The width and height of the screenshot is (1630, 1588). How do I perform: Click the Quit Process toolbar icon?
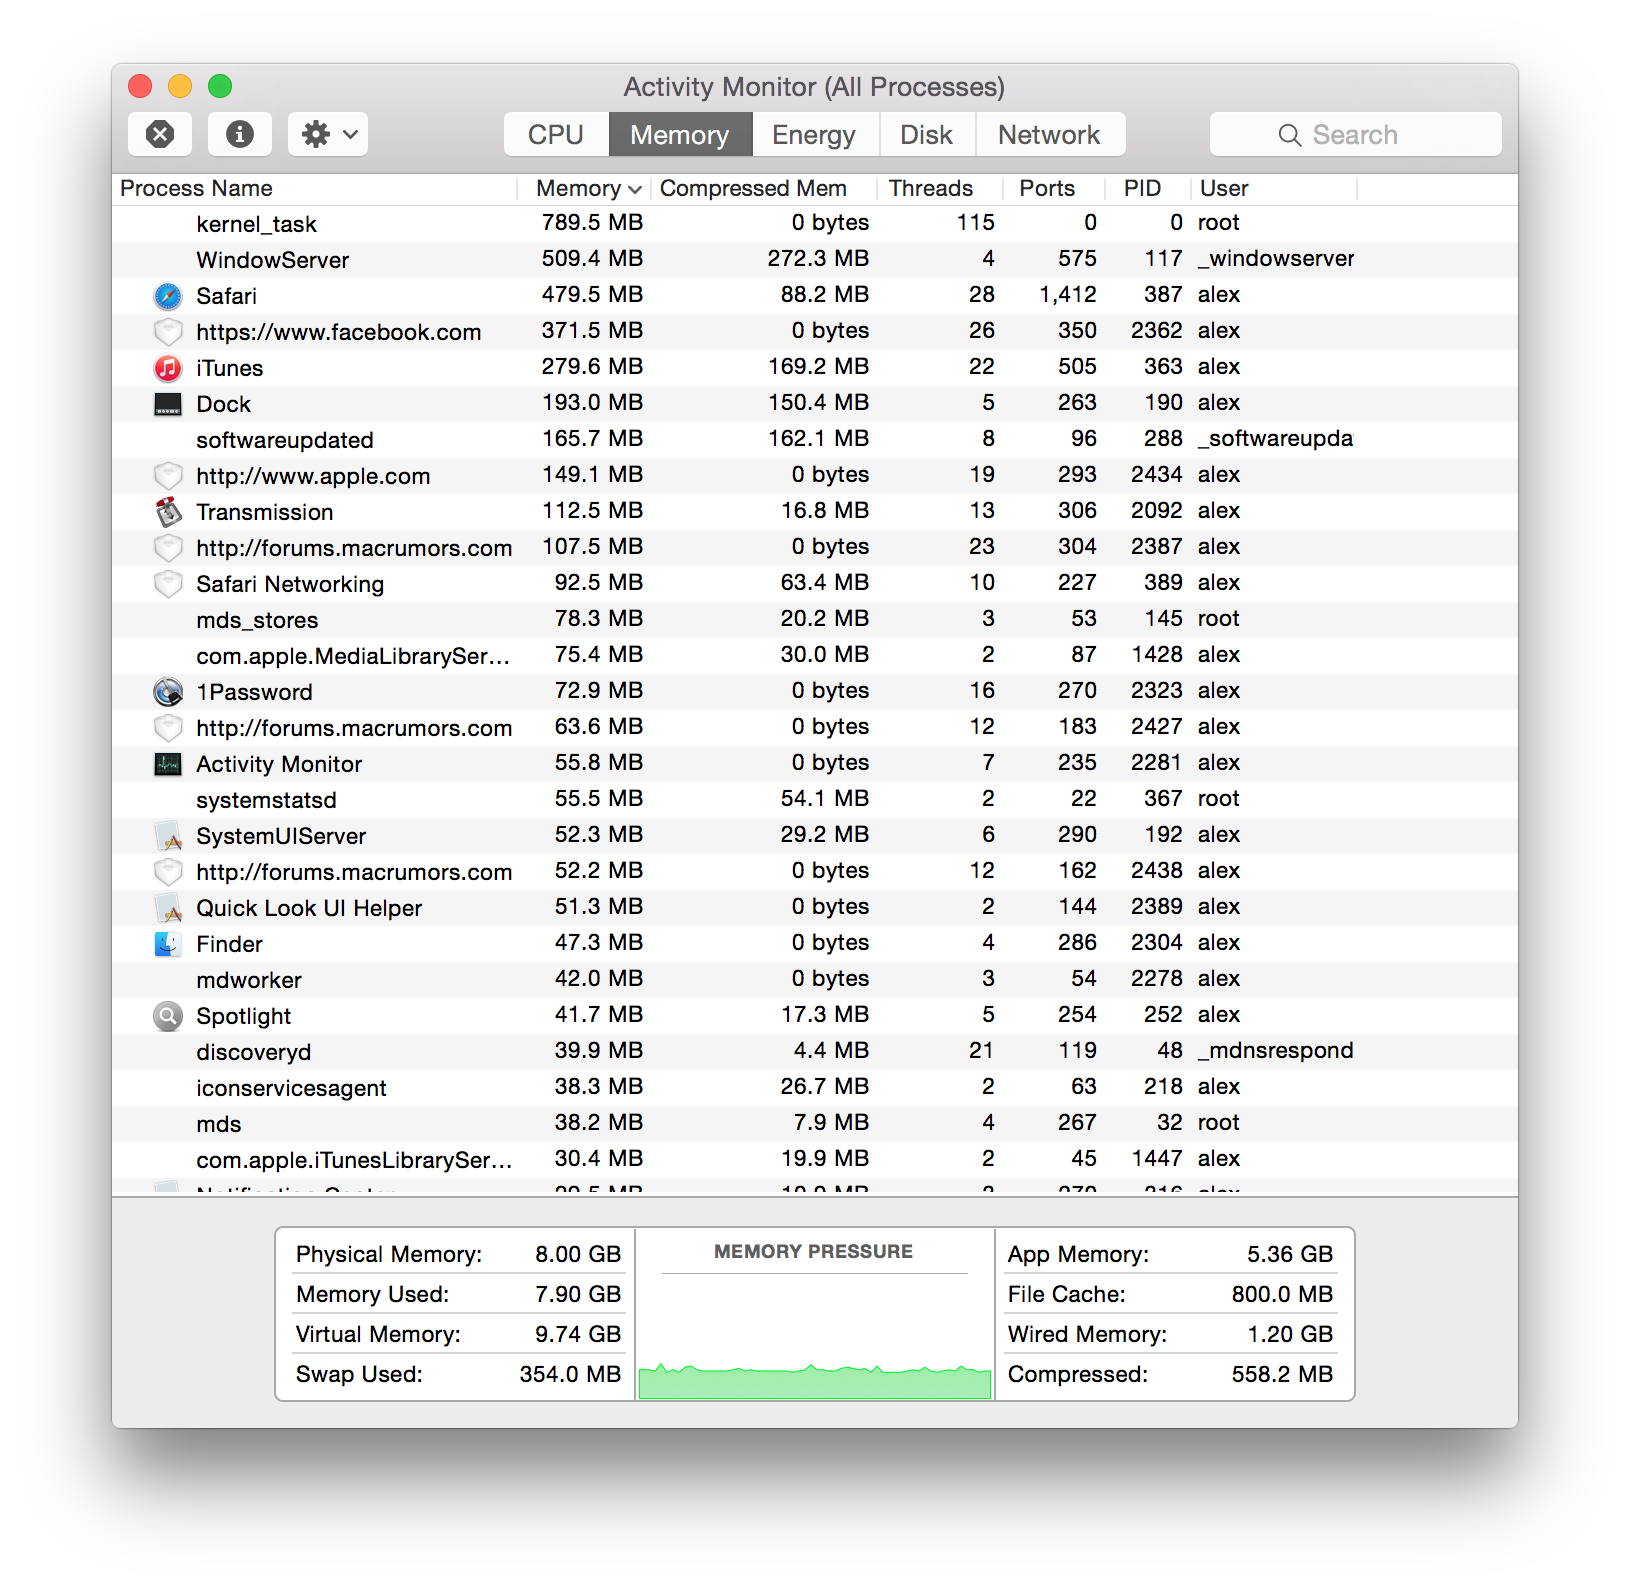pyautogui.click(x=160, y=134)
